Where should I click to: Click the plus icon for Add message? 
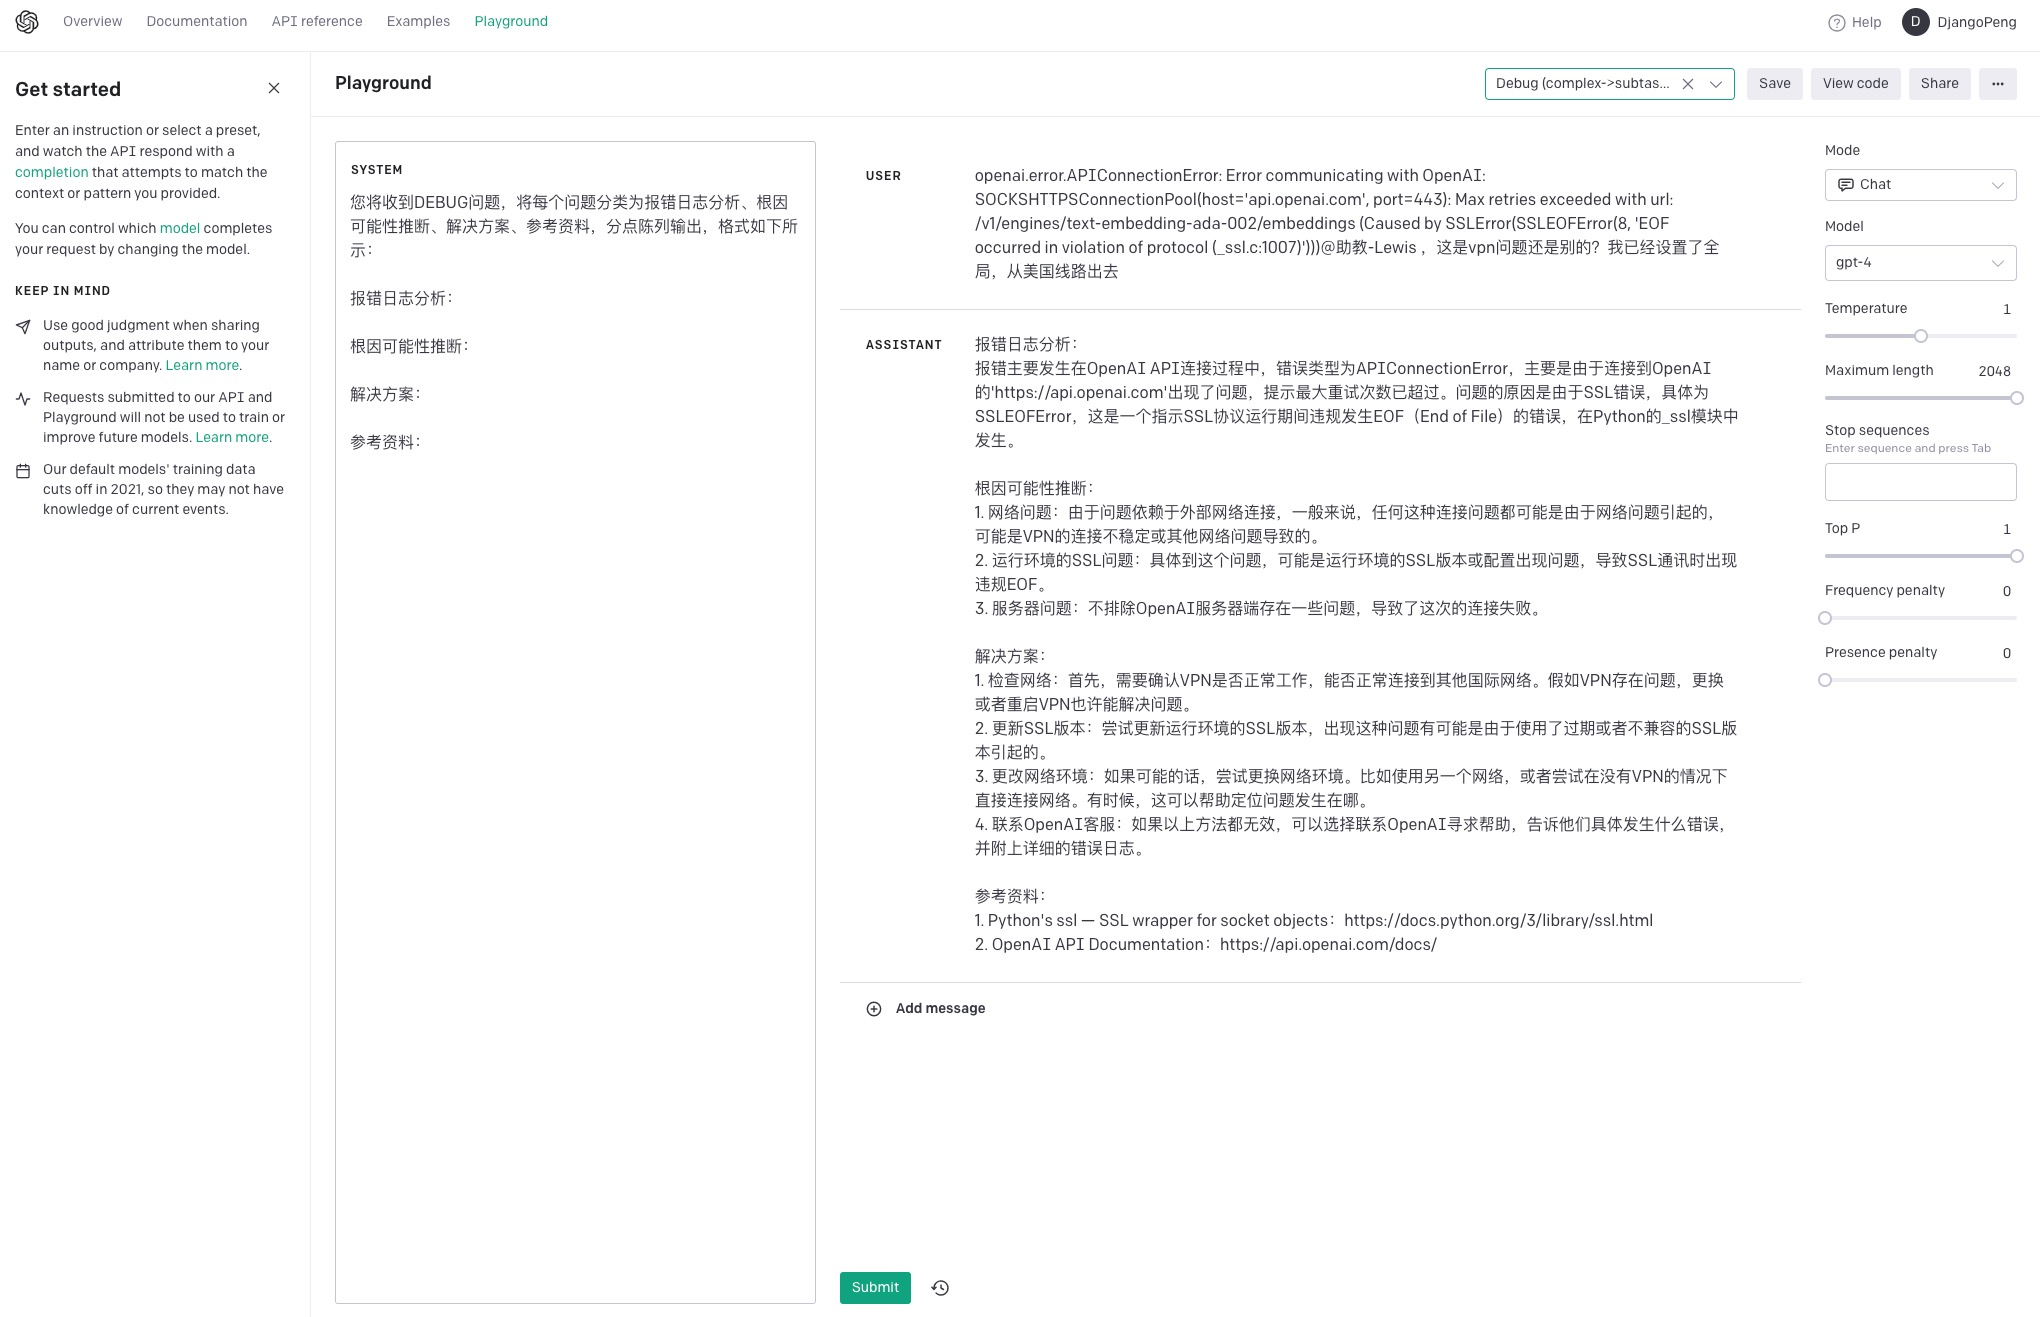click(x=874, y=1009)
